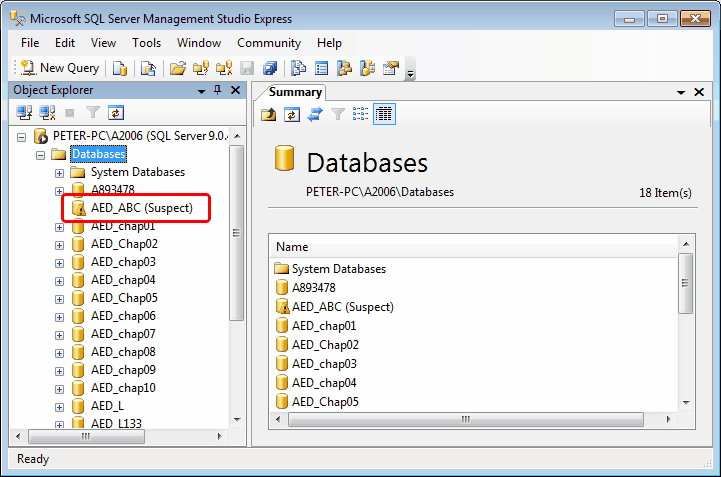Open the Edit menu
The width and height of the screenshot is (721, 477).
pos(65,43)
